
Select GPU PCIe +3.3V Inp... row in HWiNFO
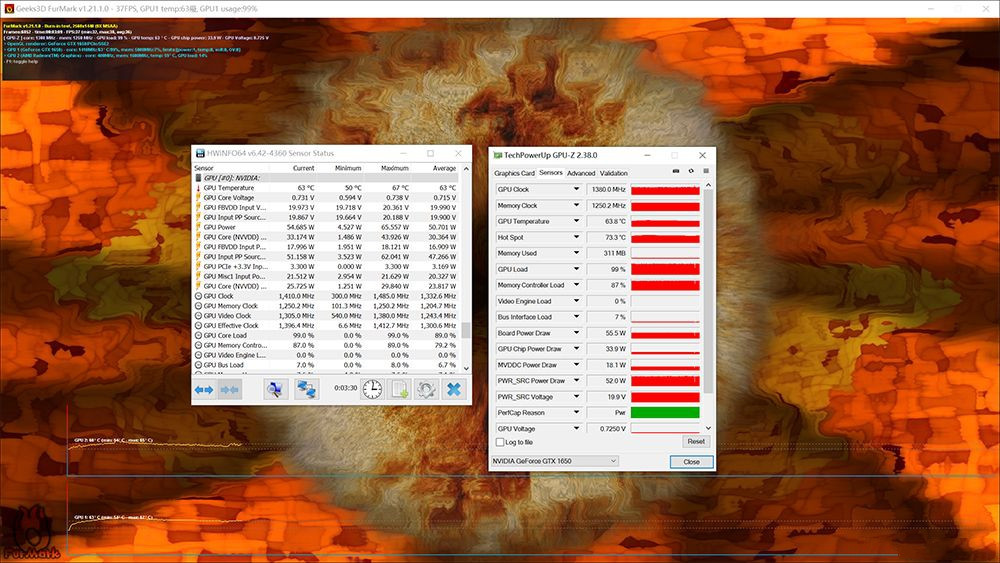(326, 267)
